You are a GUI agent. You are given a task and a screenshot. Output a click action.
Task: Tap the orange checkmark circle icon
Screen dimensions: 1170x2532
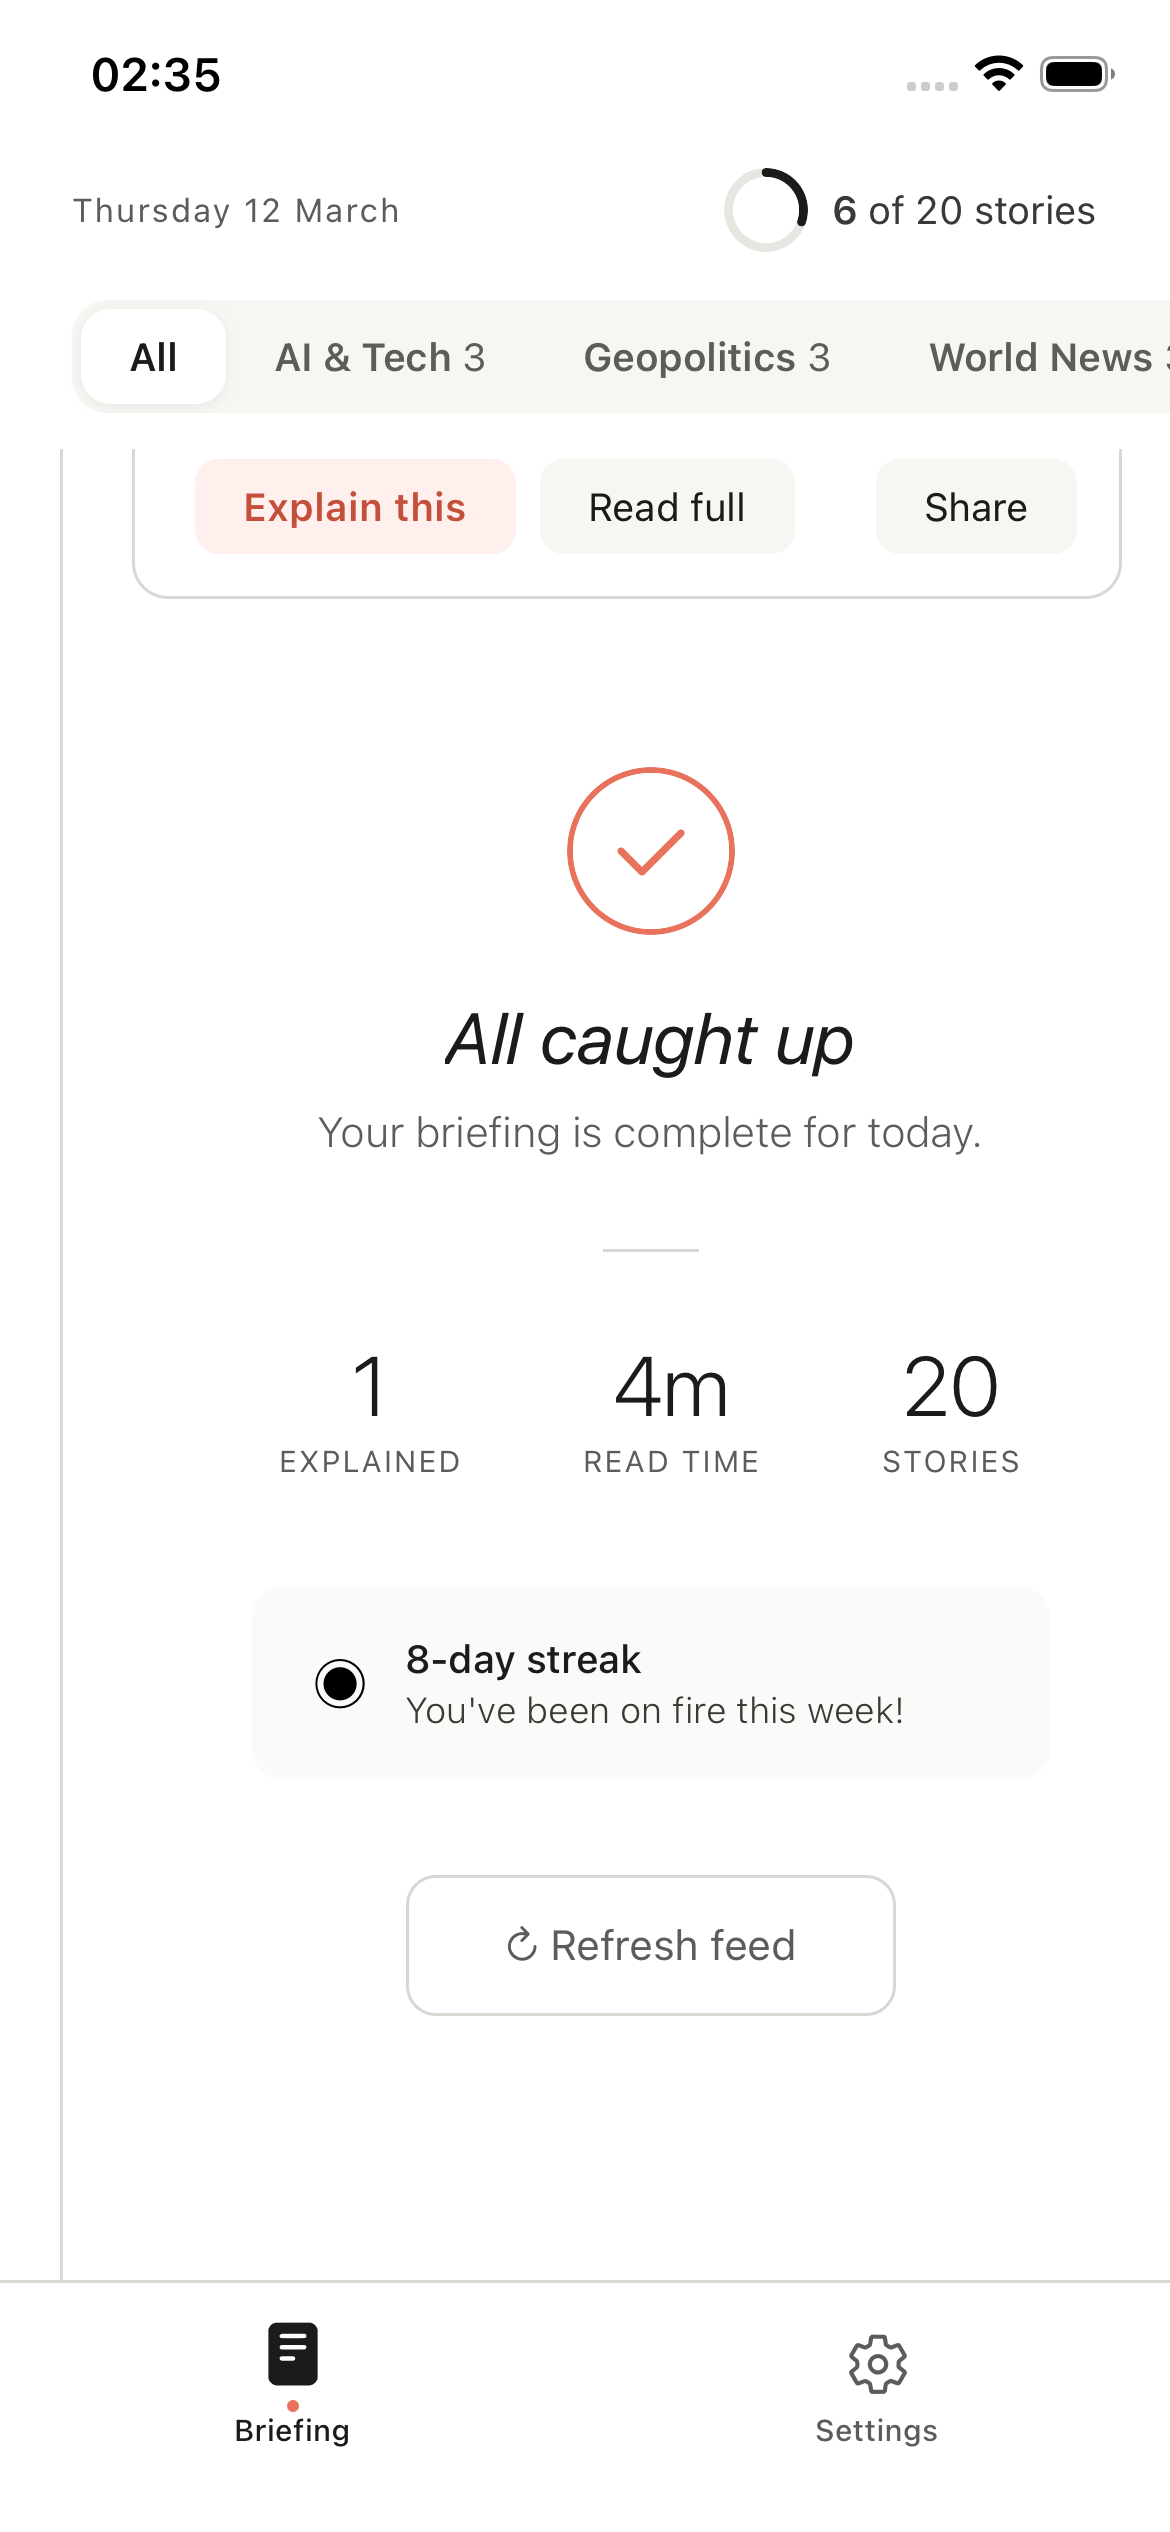[x=650, y=851]
